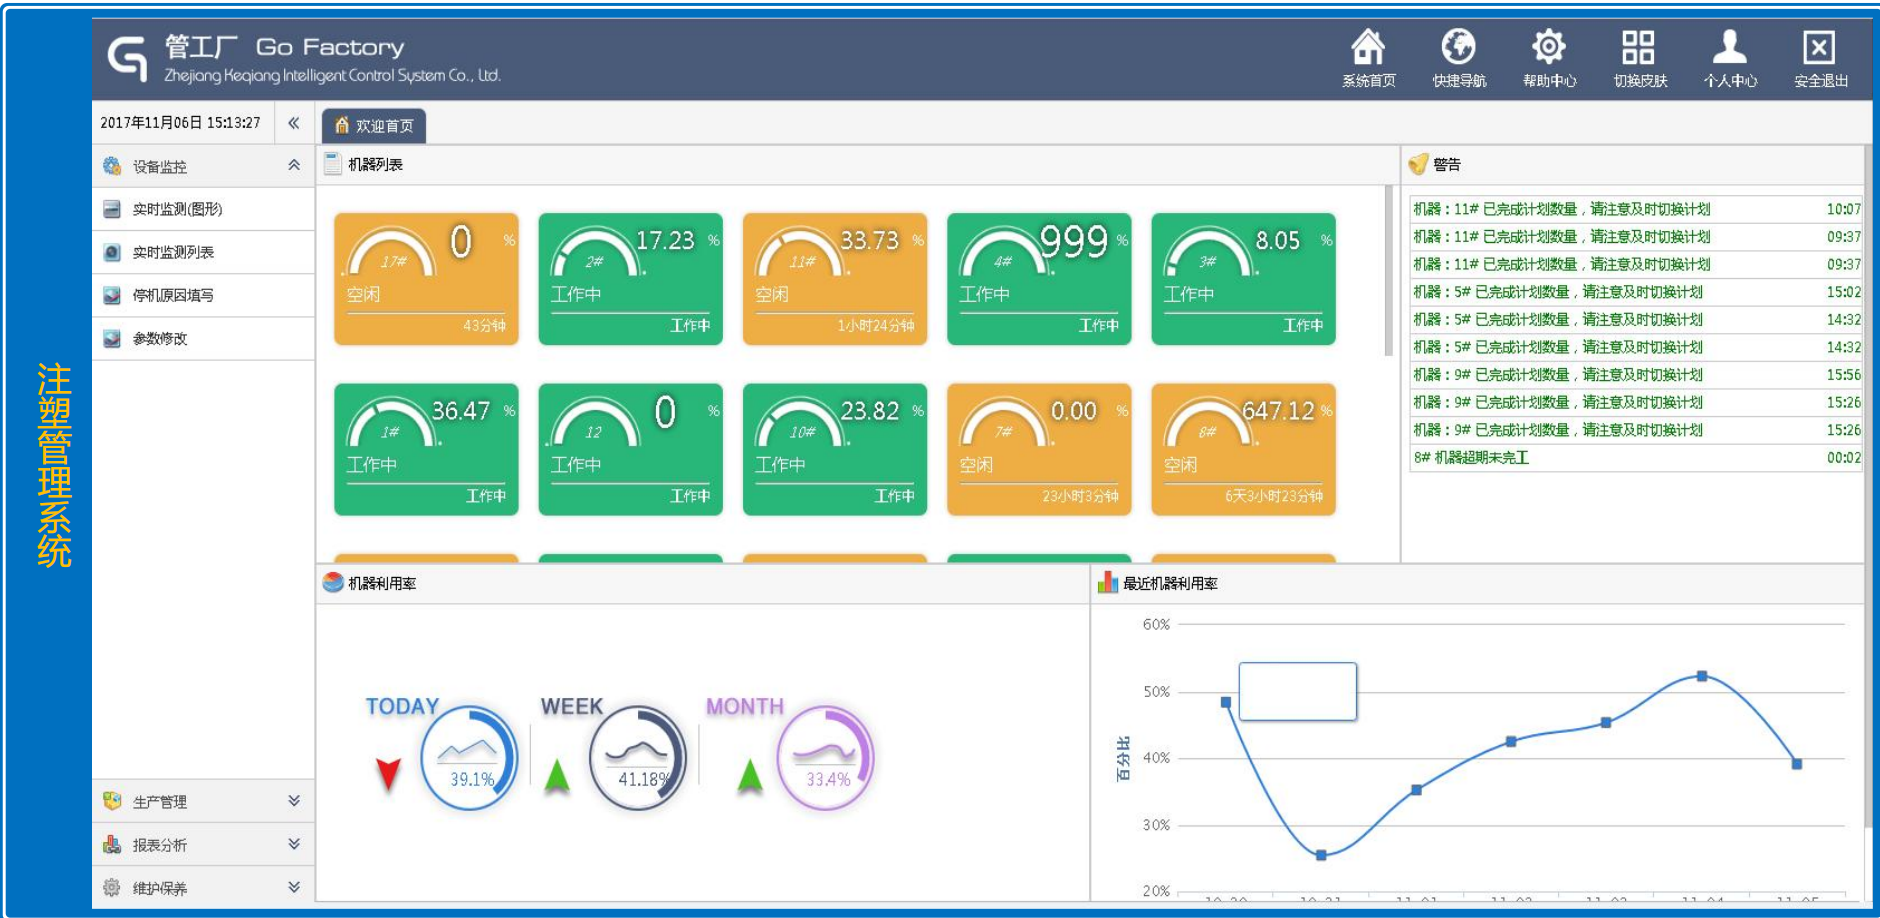Open the 系统首页 home icon

pyautogui.click(x=1368, y=48)
